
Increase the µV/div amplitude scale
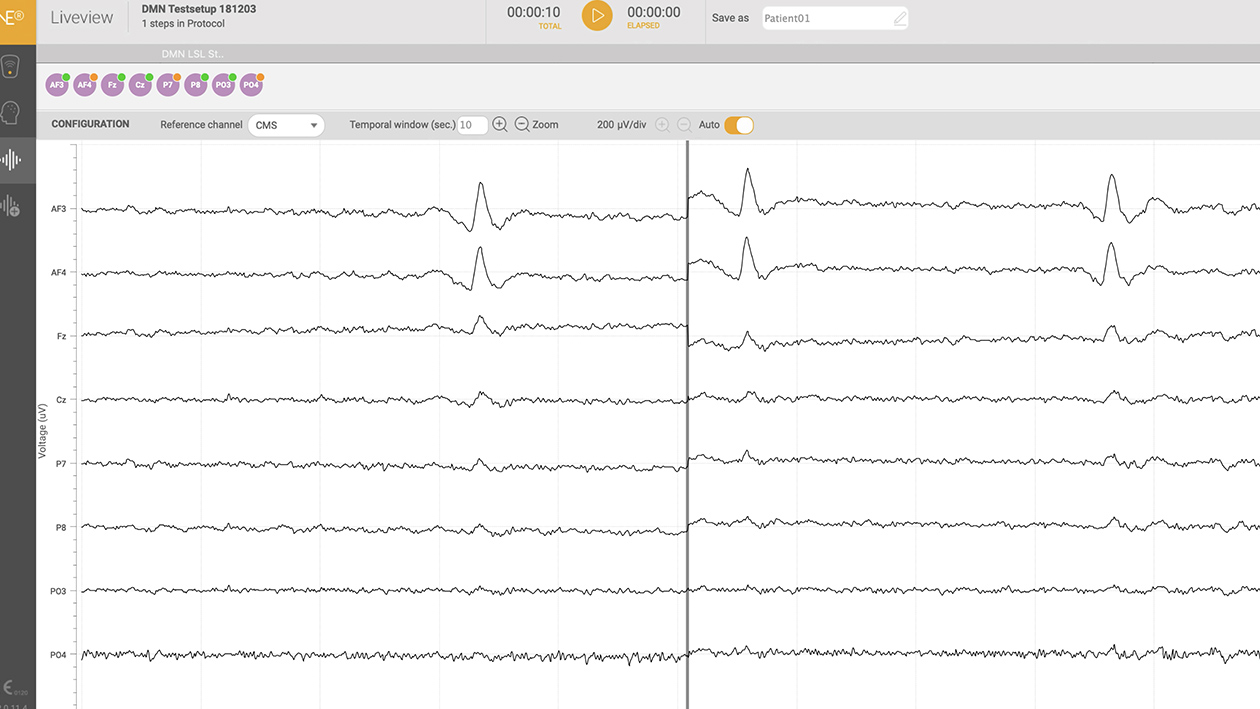coord(662,125)
